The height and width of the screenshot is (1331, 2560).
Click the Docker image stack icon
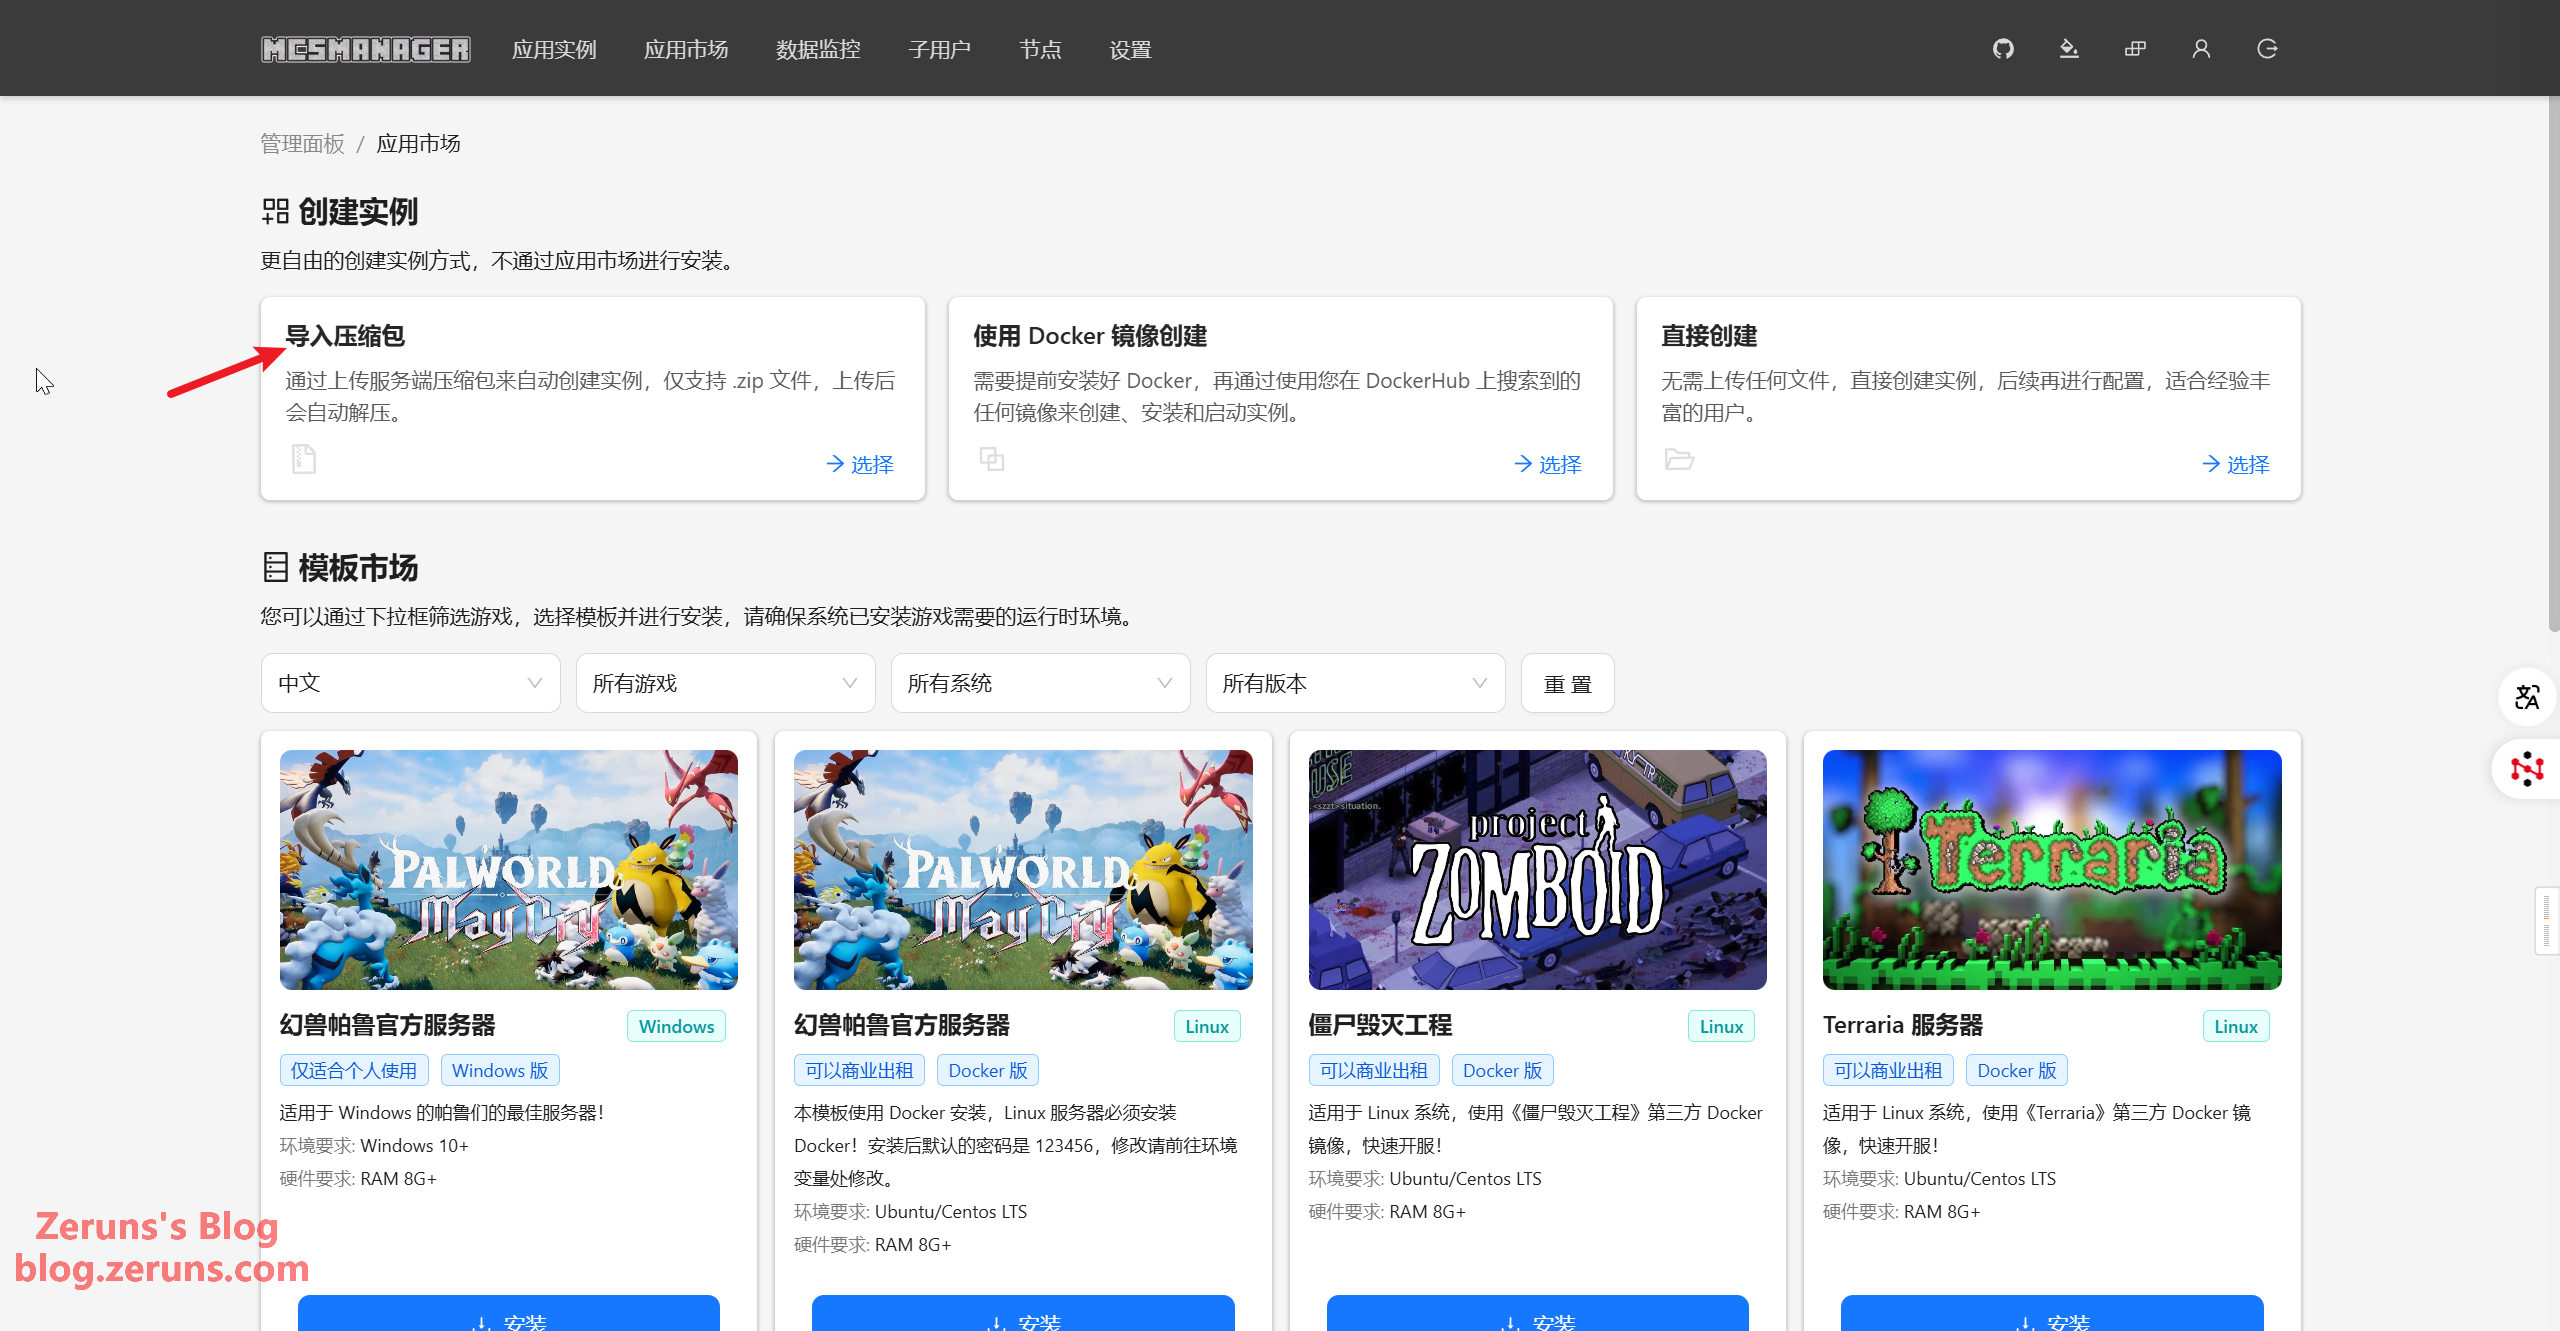[x=992, y=459]
